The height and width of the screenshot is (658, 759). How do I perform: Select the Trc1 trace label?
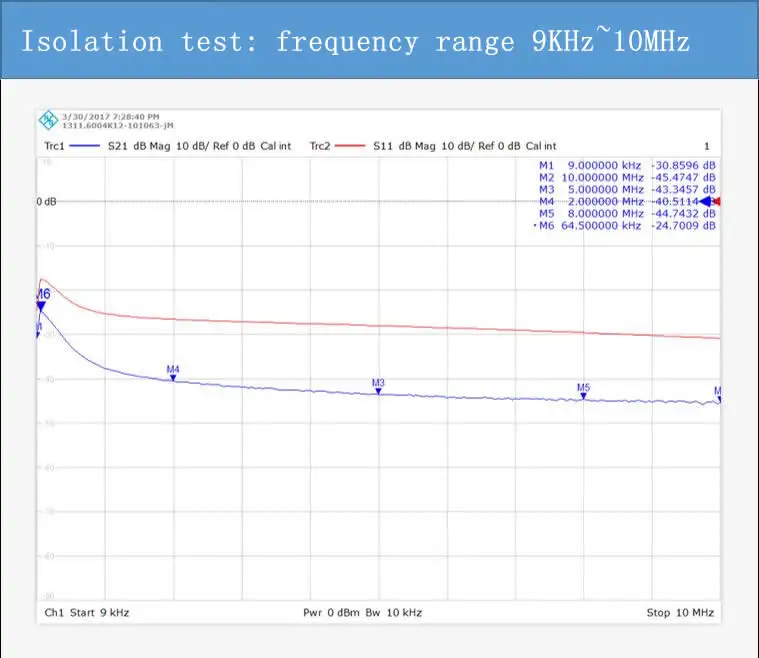tap(54, 146)
